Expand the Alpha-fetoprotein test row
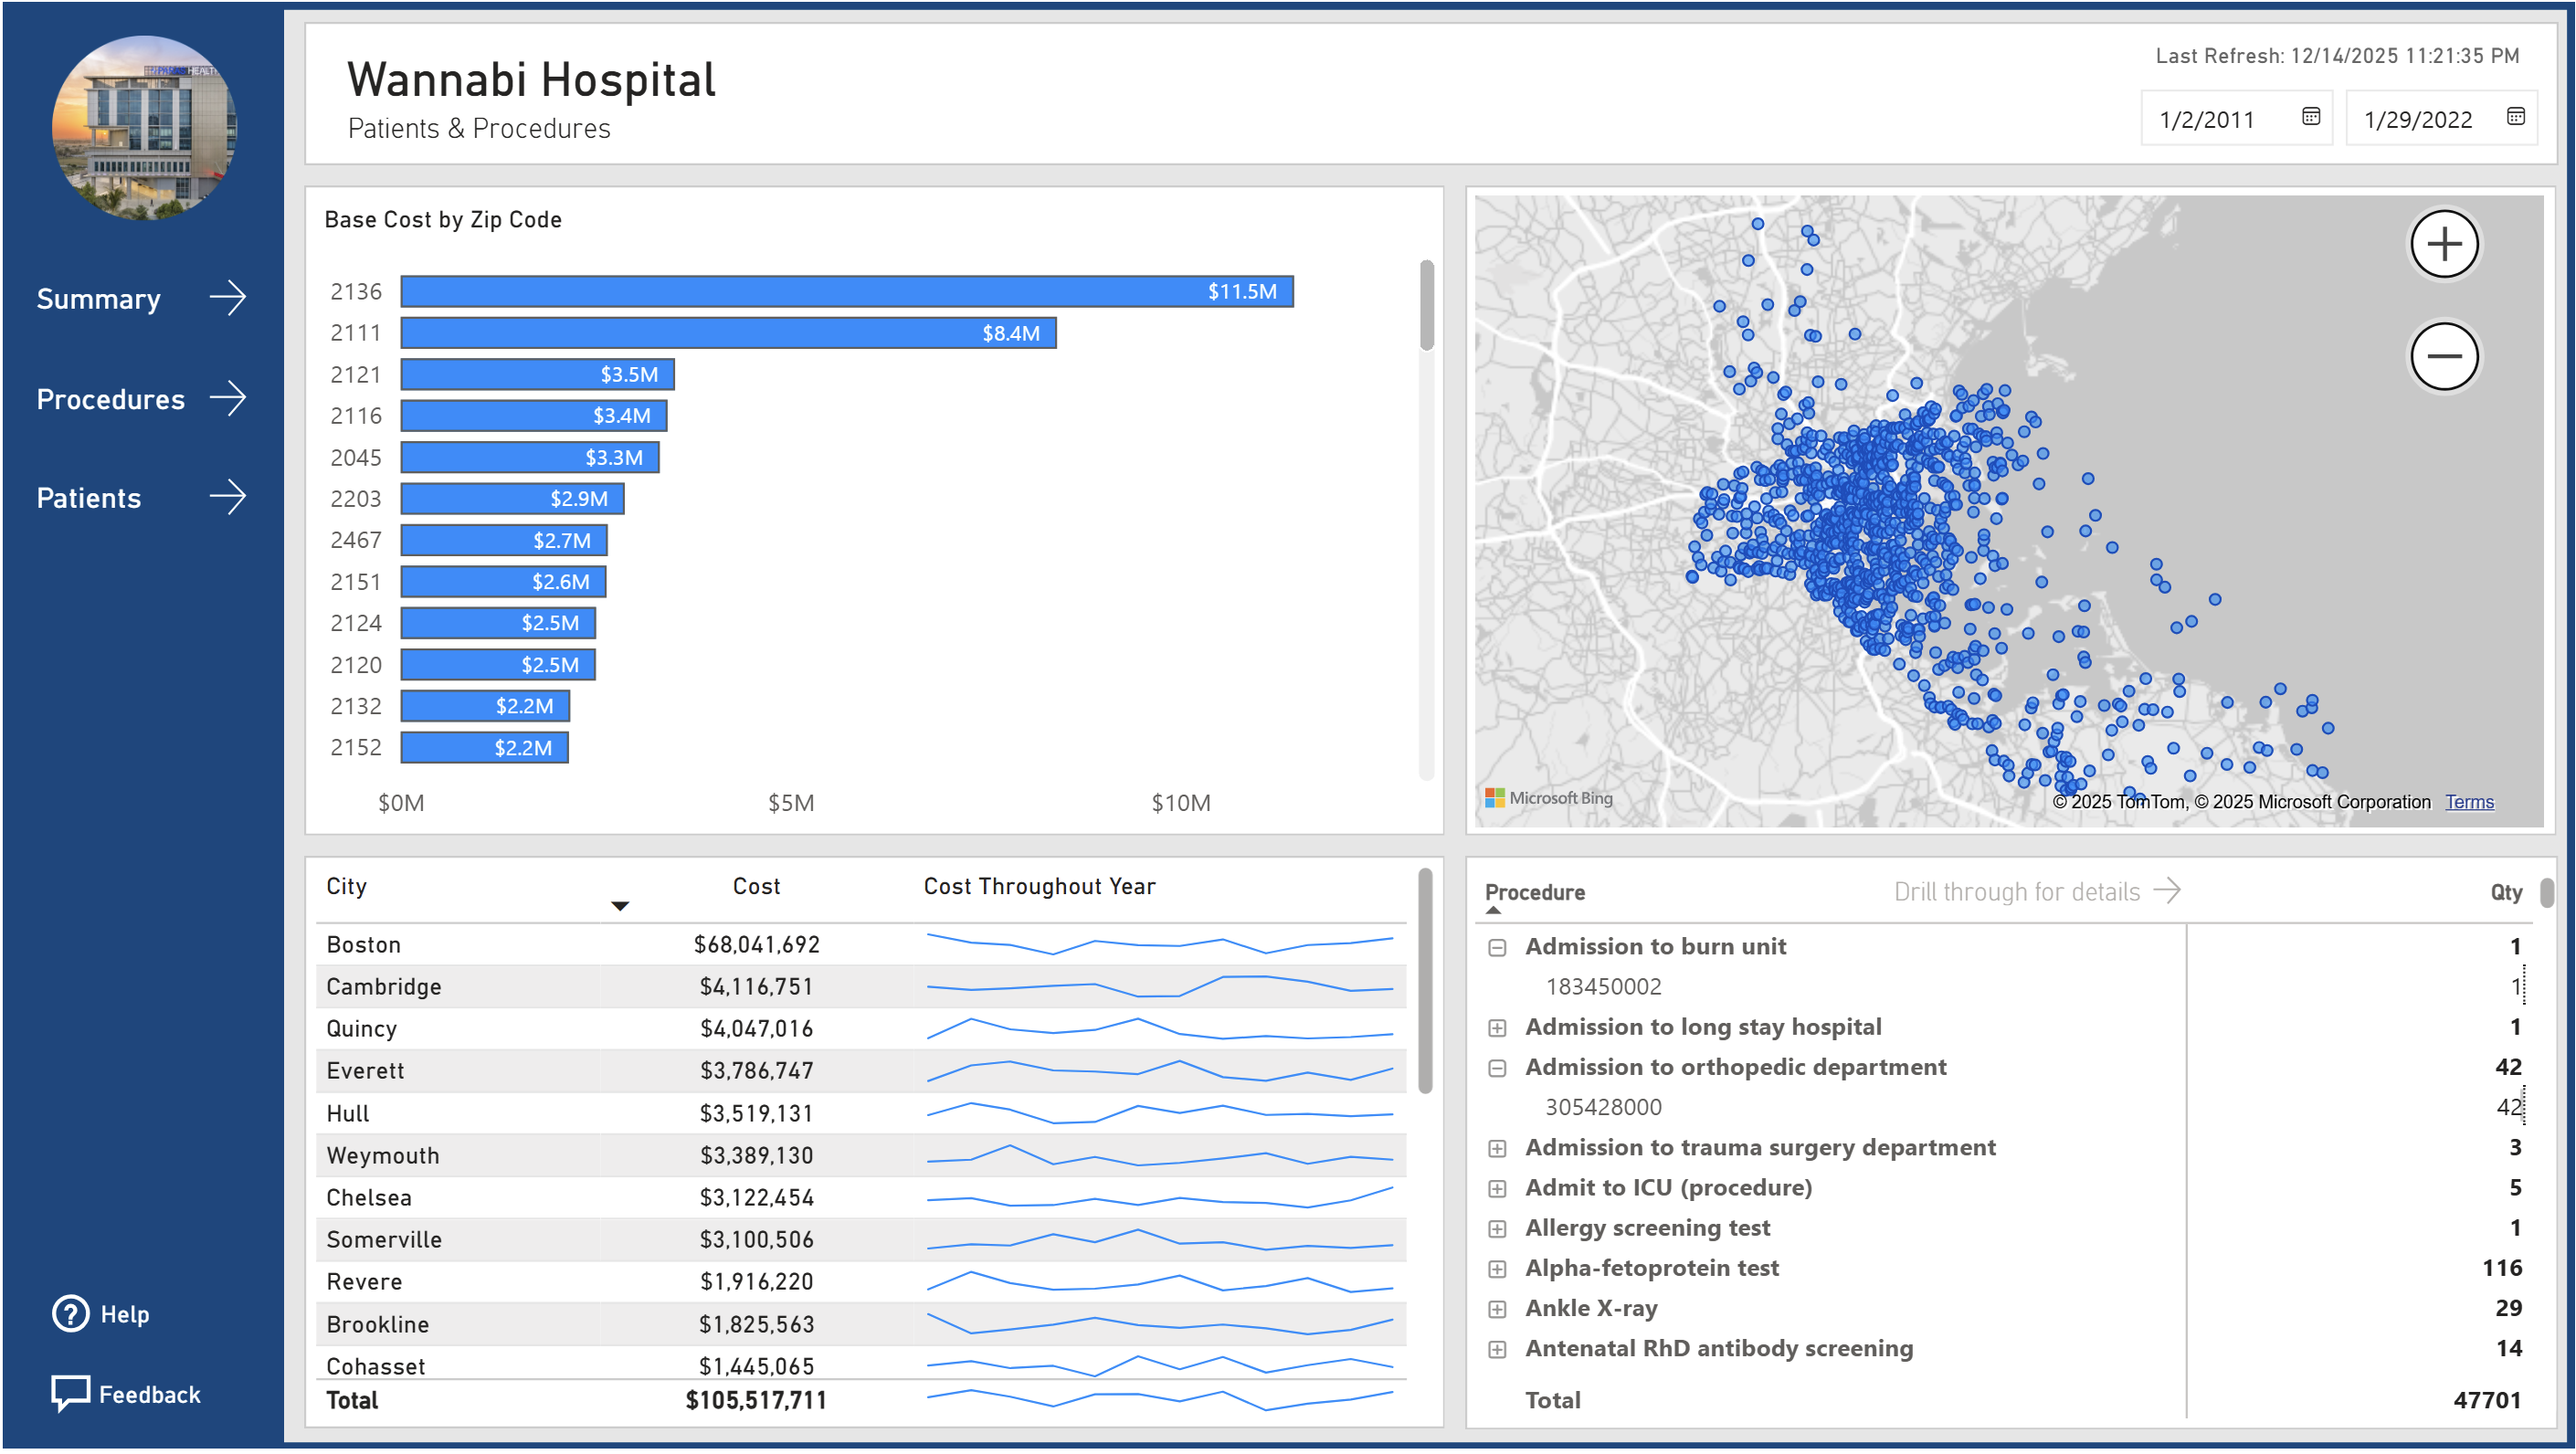2576x1454 pixels. (x=1497, y=1269)
